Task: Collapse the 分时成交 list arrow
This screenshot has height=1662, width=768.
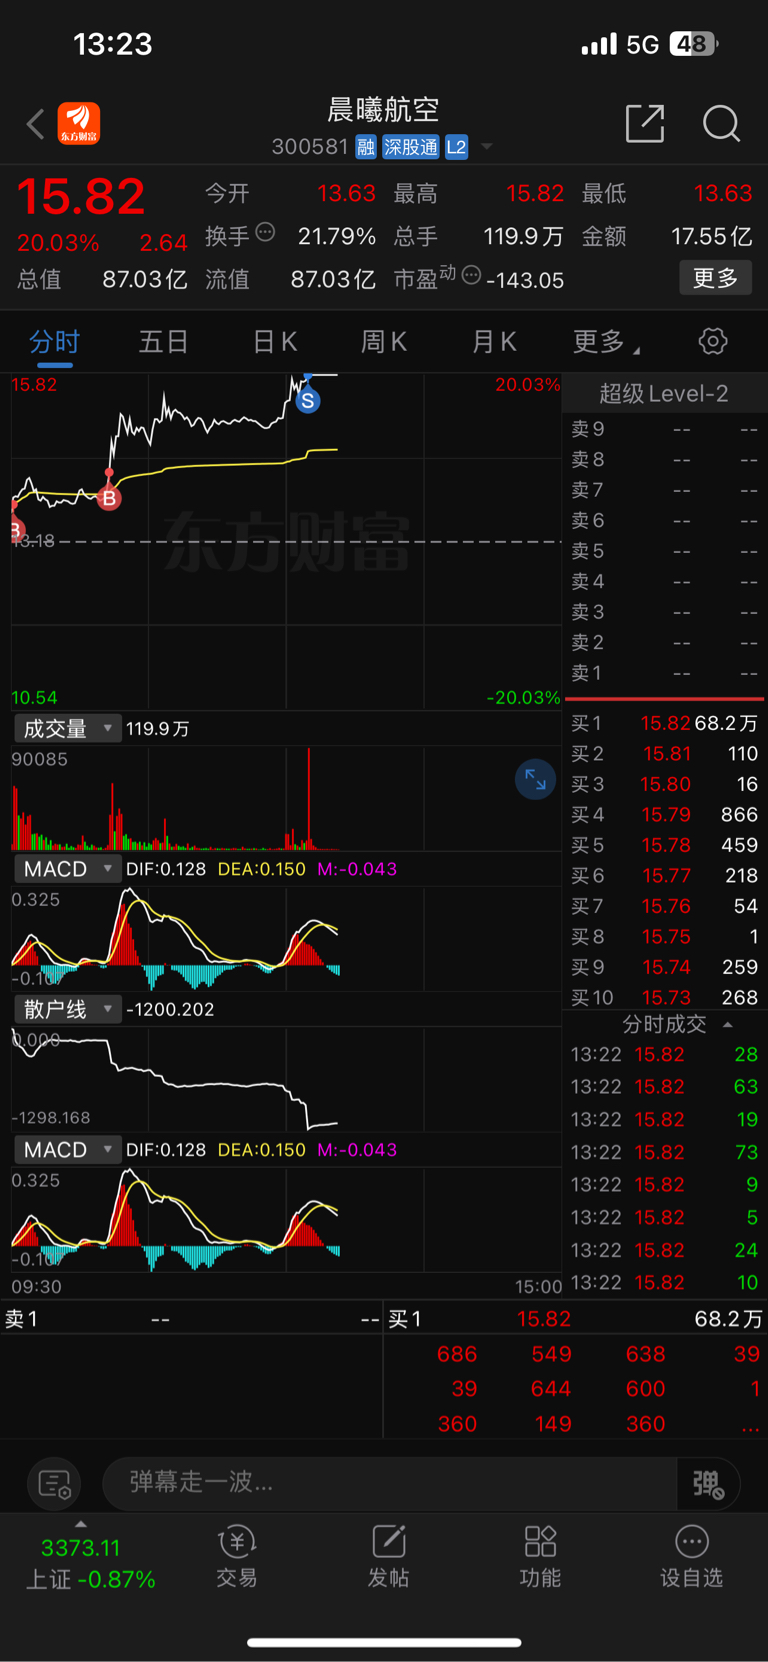Action: [728, 1025]
